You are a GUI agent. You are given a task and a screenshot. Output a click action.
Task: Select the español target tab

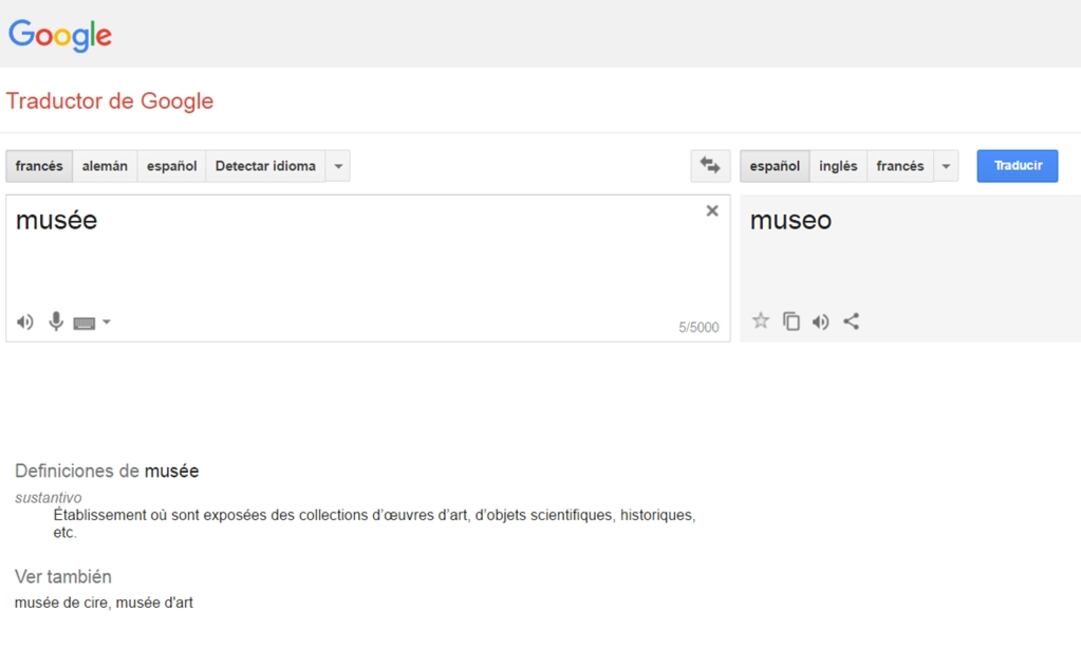click(x=774, y=166)
